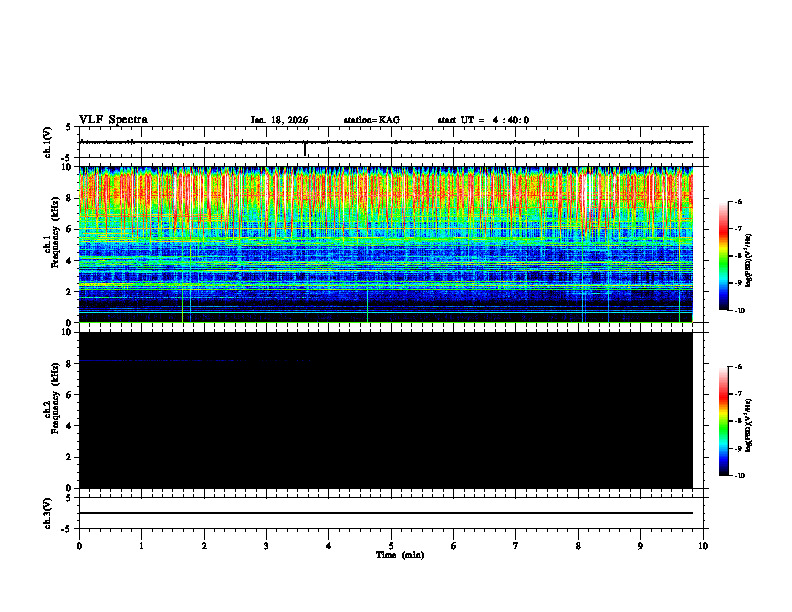The width and height of the screenshot is (792, 612).
Task: Click the "-10" label on ch.2 color scale
Action: coord(739,476)
